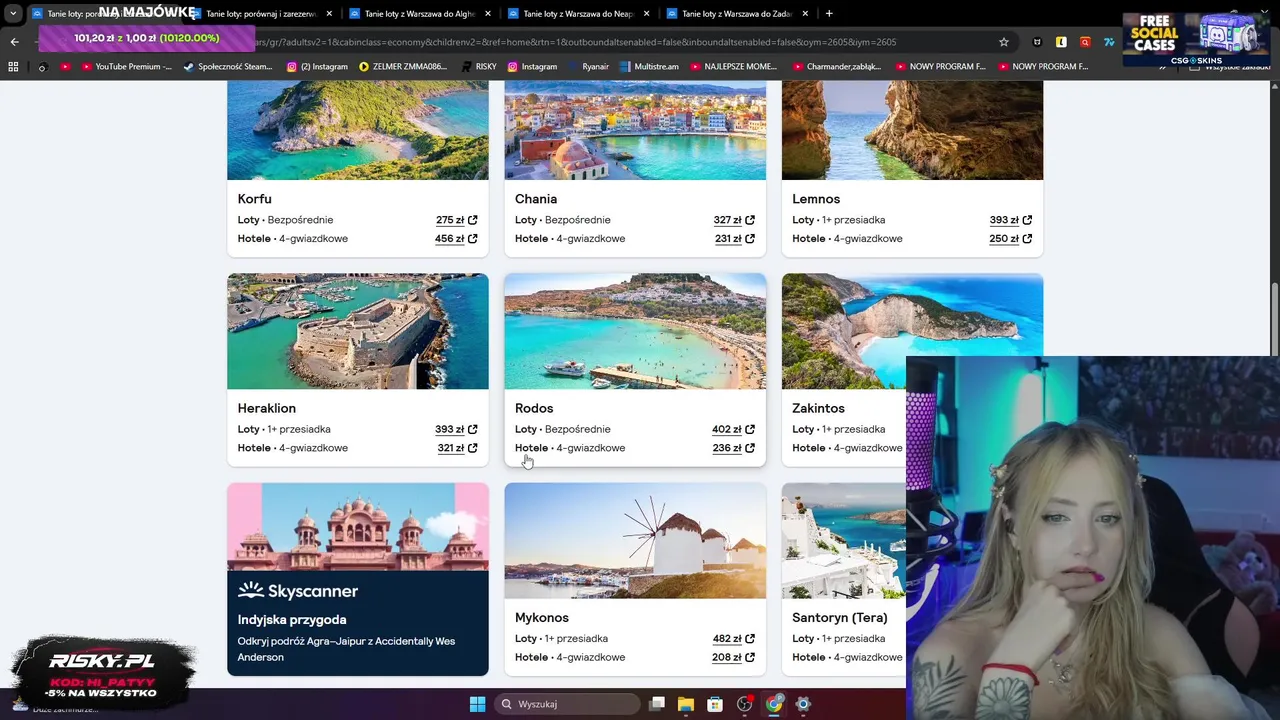Image resolution: width=1280 pixels, height=720 pixels.
Task: Open Lemnos hotels external link icon
Action: point(1027,239)
